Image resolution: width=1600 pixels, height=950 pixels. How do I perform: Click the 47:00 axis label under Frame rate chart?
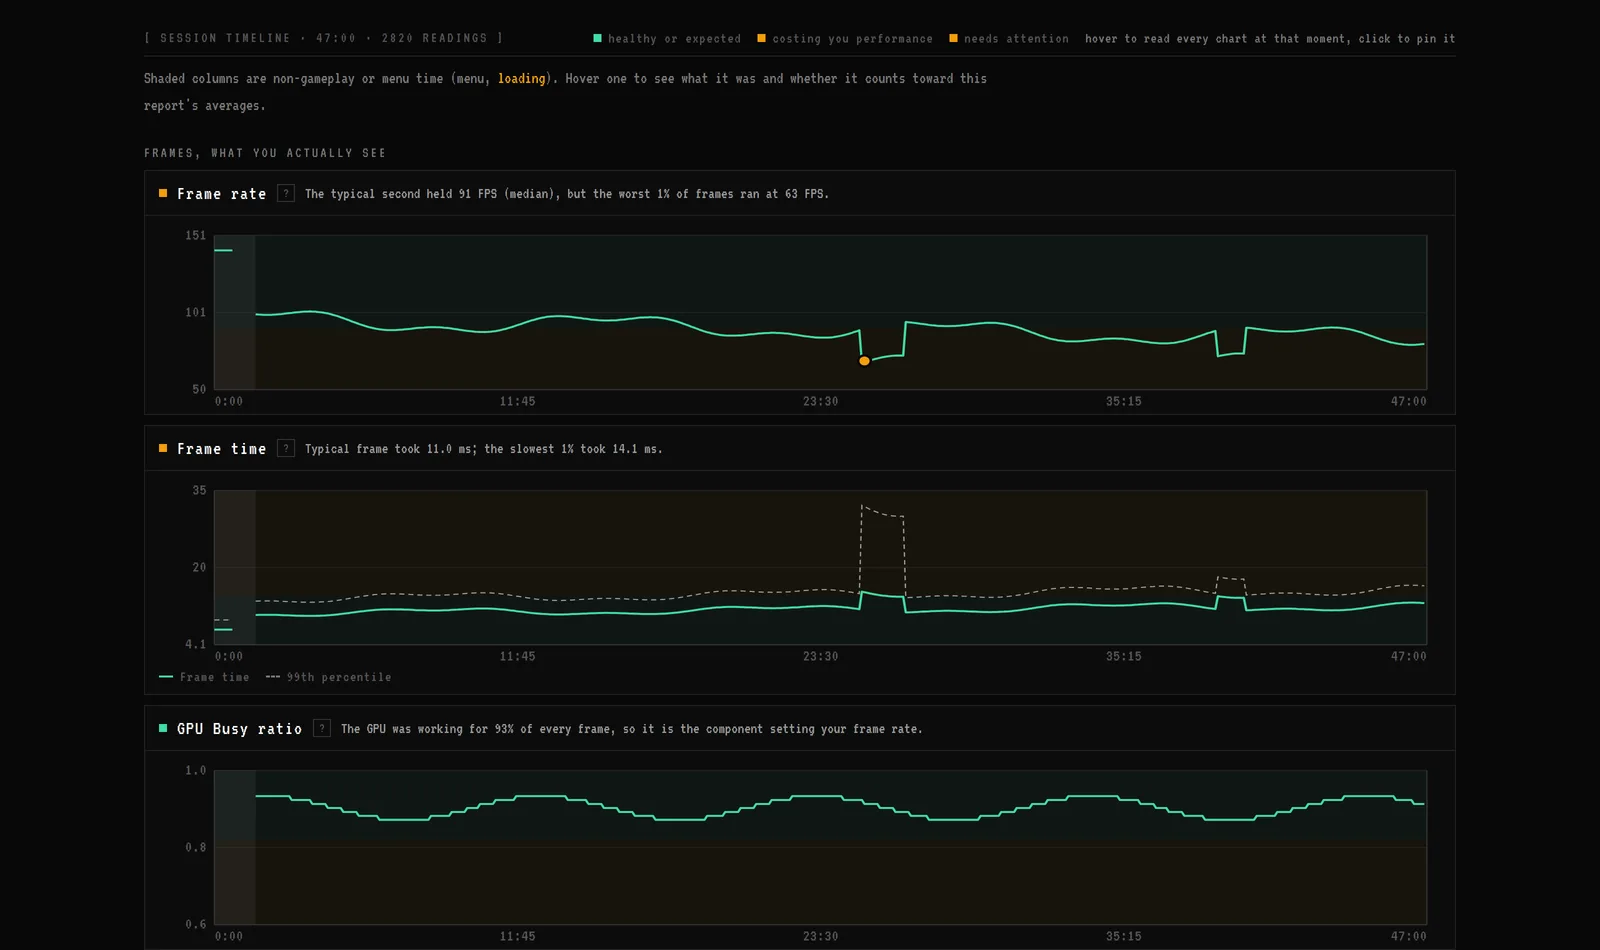(1409, 401)
